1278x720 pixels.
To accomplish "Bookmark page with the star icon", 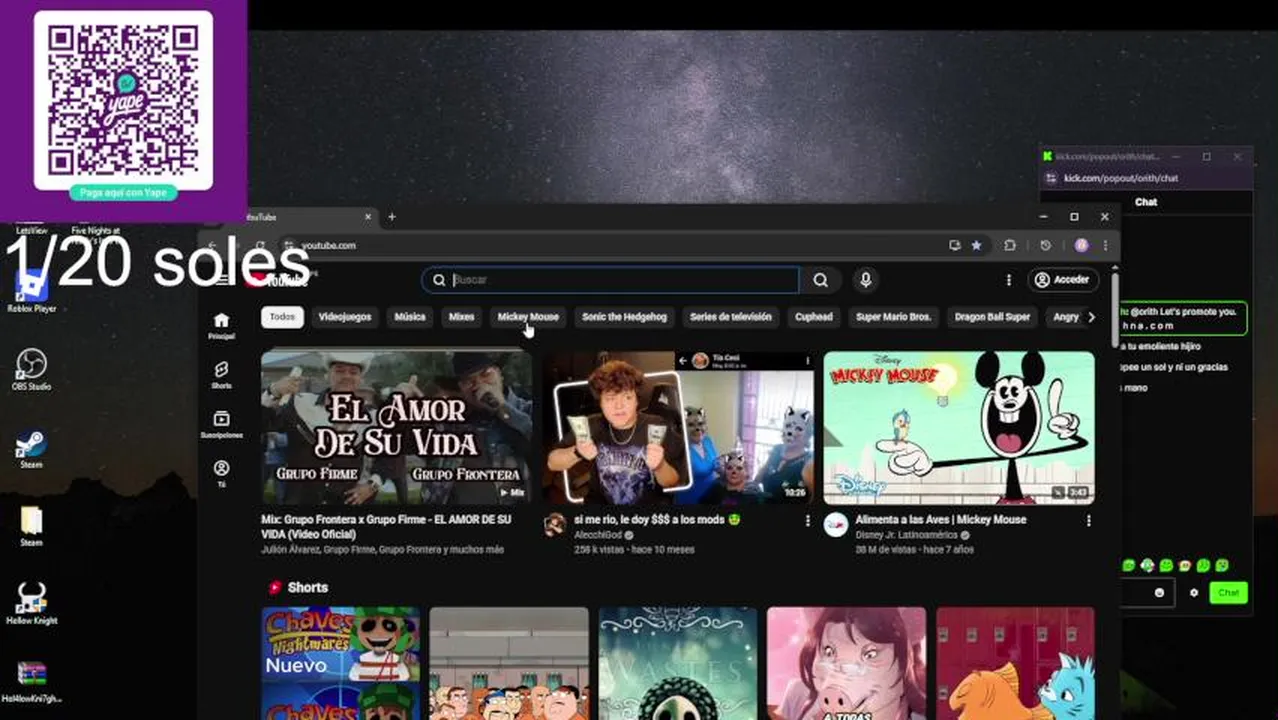I will pos(976,245).
